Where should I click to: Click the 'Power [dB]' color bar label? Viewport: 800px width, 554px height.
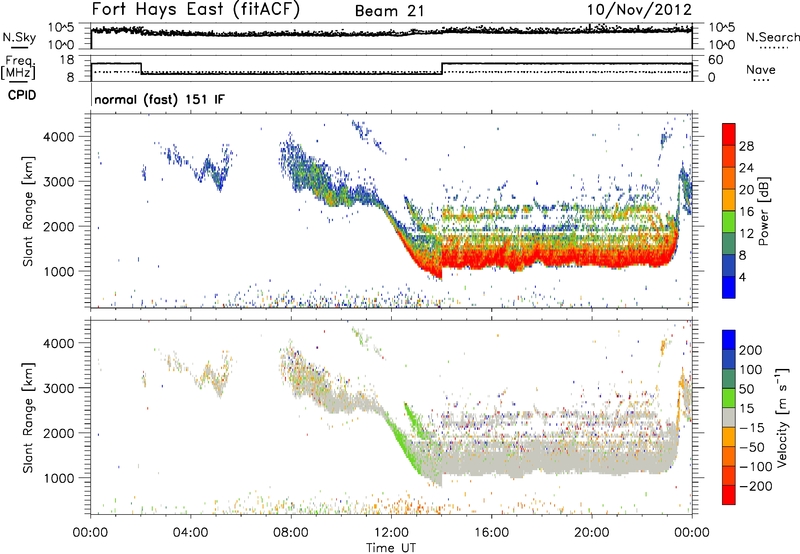pos(763,211)
